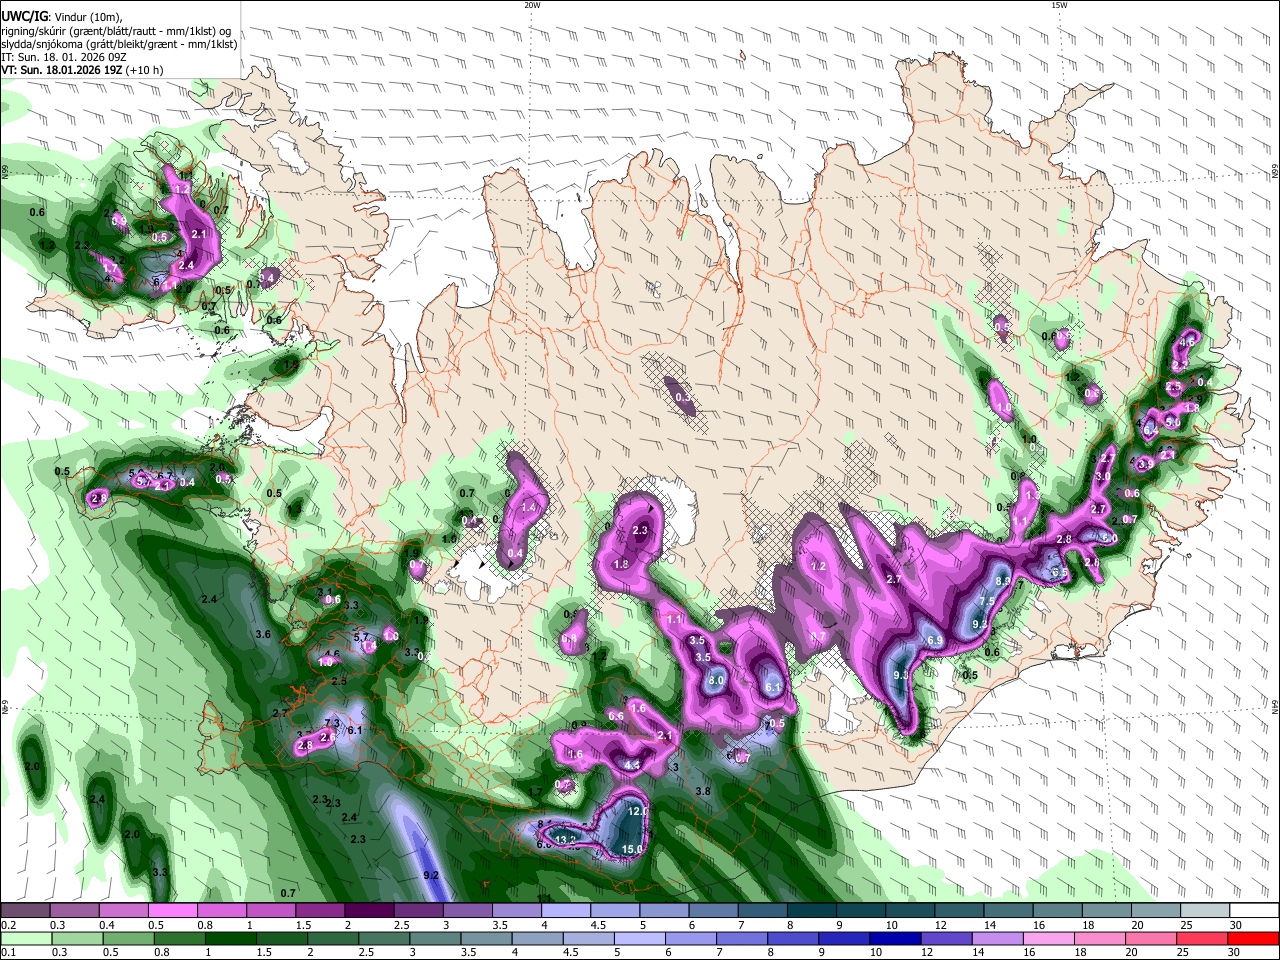Pick the white snow legend swatch above 30

[1255, 910]
